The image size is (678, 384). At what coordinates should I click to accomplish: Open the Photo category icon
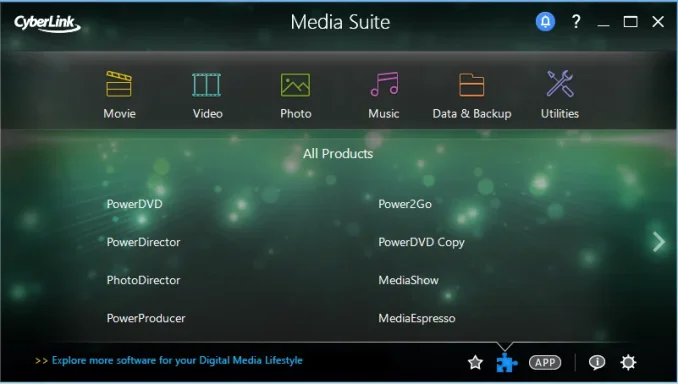click(295, 85)
